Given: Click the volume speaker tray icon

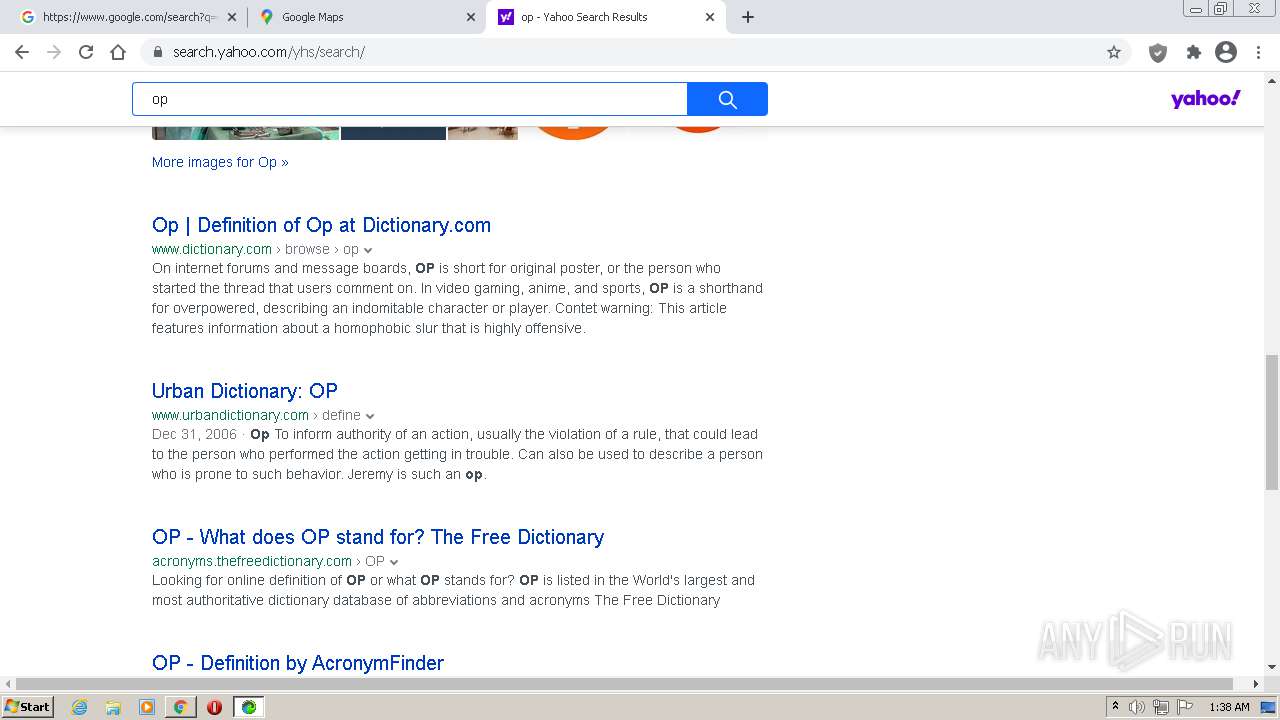Looking at the screenshot, I should click(x=1137, y=707).
